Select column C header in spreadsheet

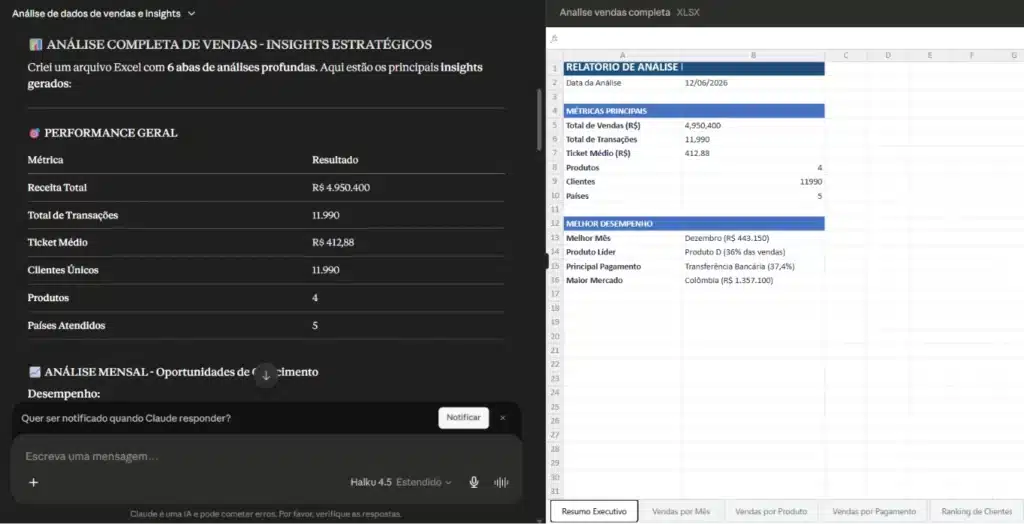[846, 56]
